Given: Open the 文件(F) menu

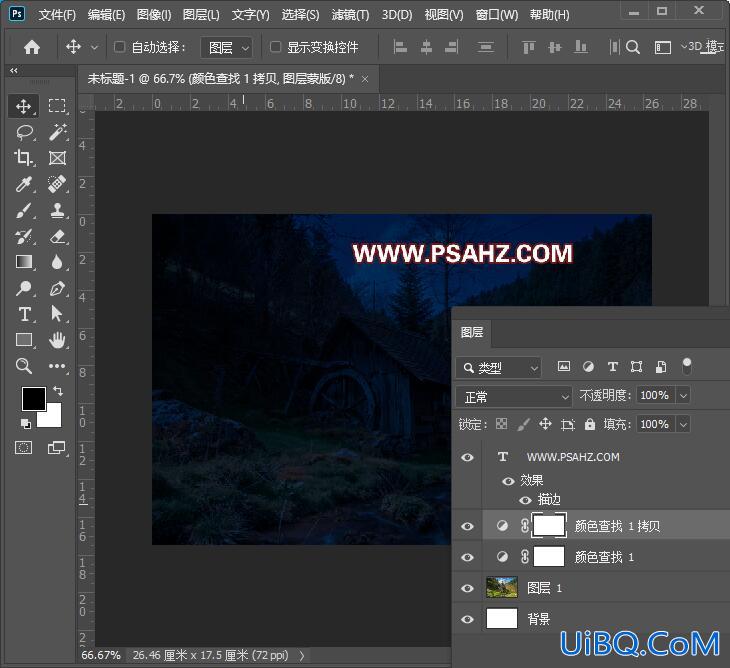Looking at the screenshot, I should [x=57, y=15].
